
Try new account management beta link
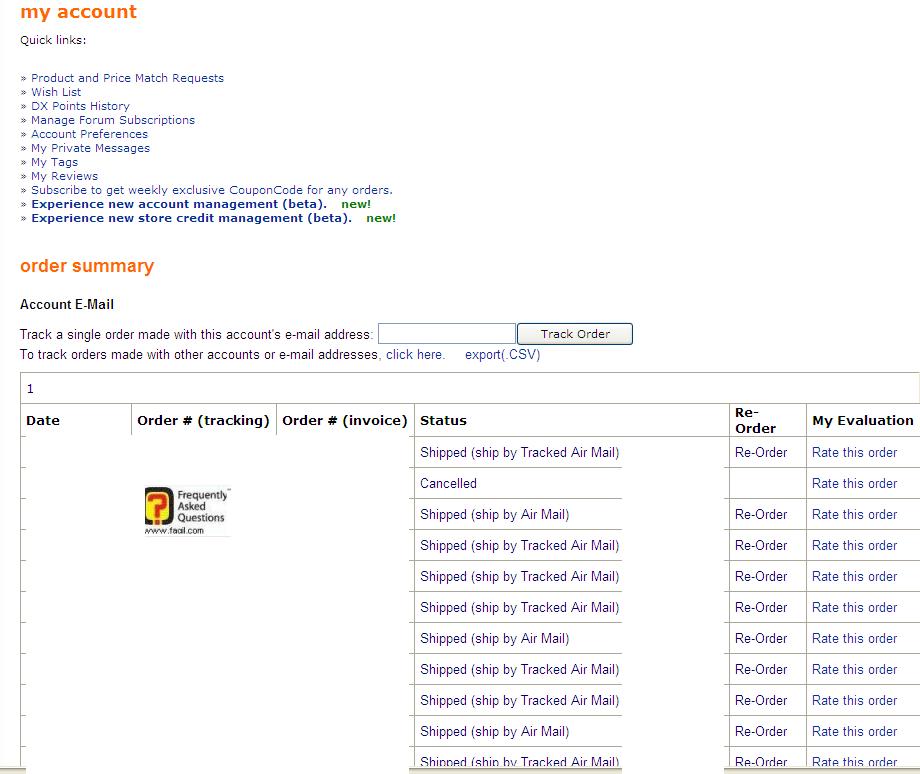pos(179,204)
